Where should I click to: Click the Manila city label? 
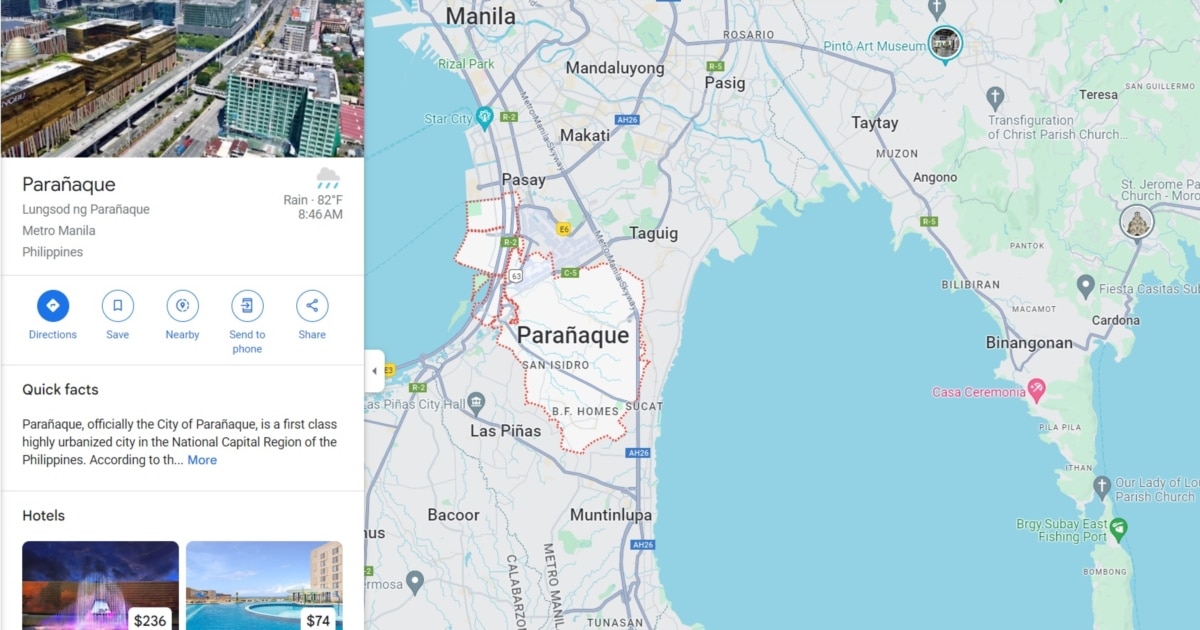(x=480, y=16)
